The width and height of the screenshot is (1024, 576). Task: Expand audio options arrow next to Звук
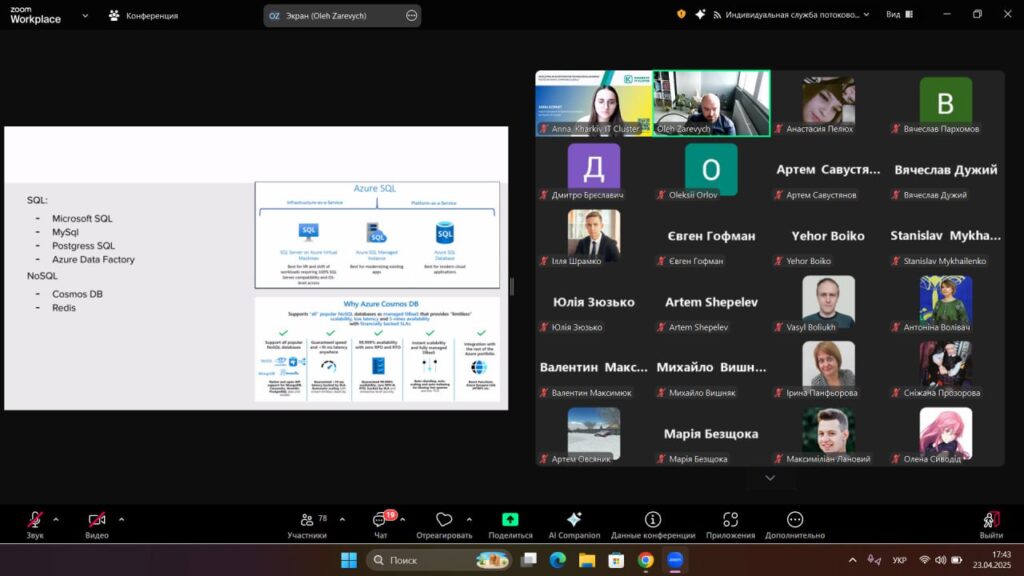coord(56,520)
